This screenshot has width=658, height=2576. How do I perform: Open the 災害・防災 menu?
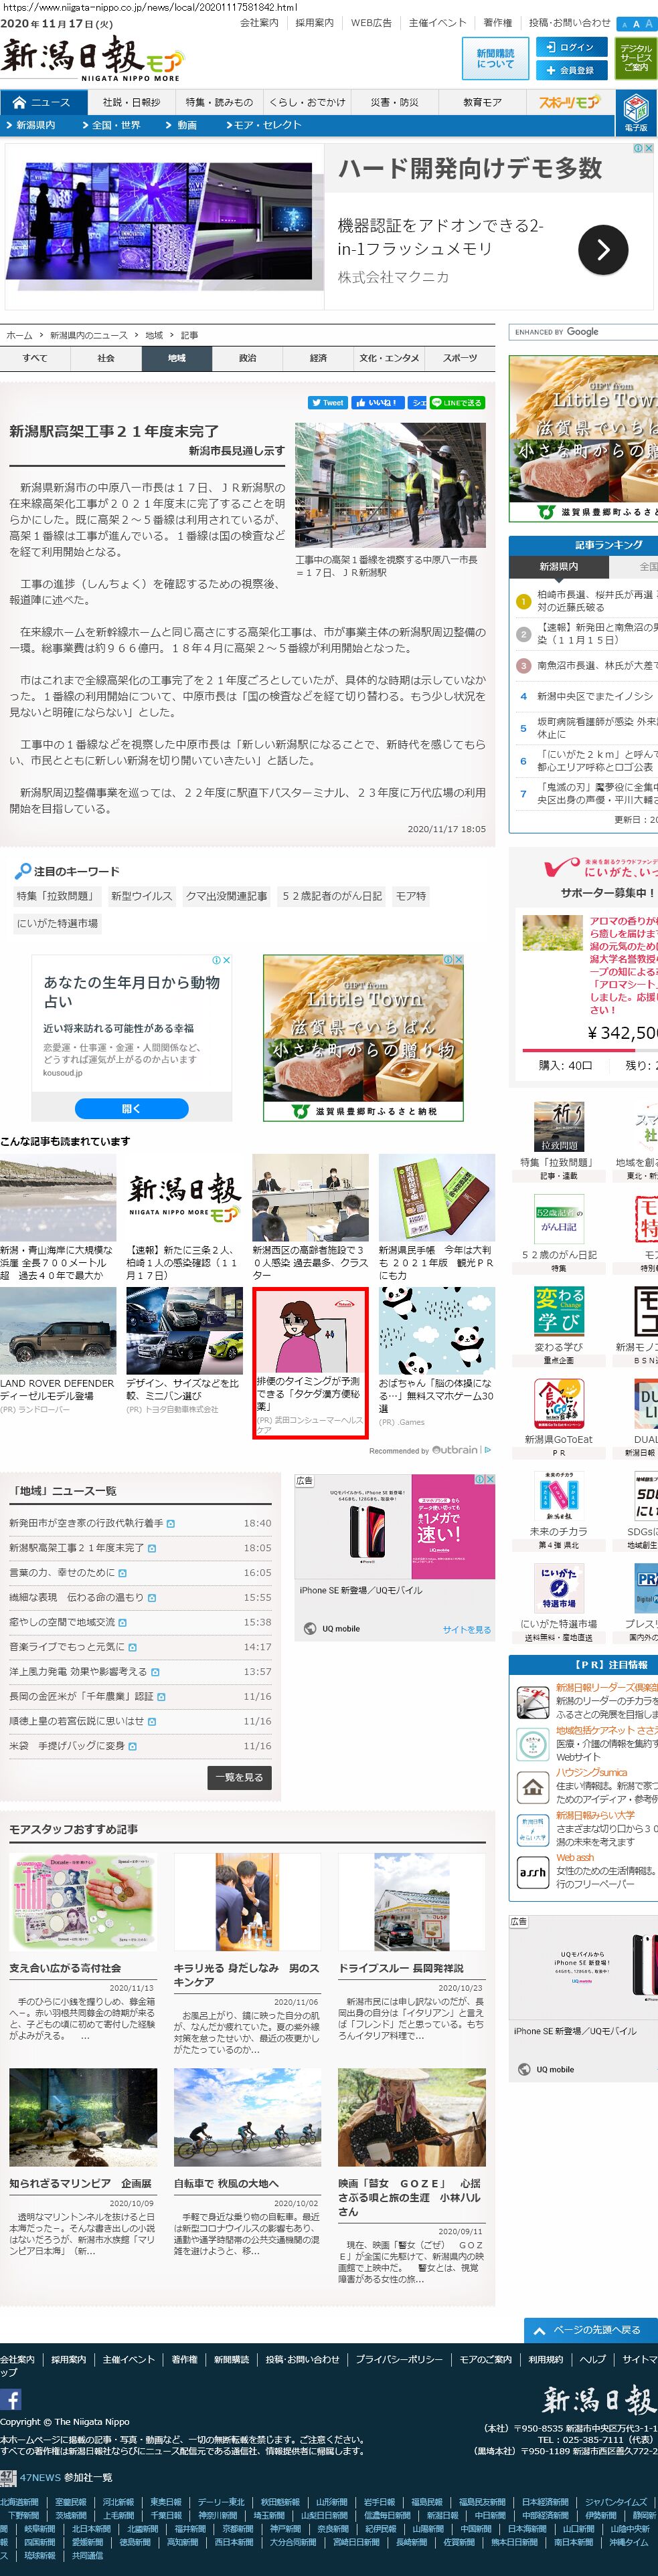click(x=394, y=103)
